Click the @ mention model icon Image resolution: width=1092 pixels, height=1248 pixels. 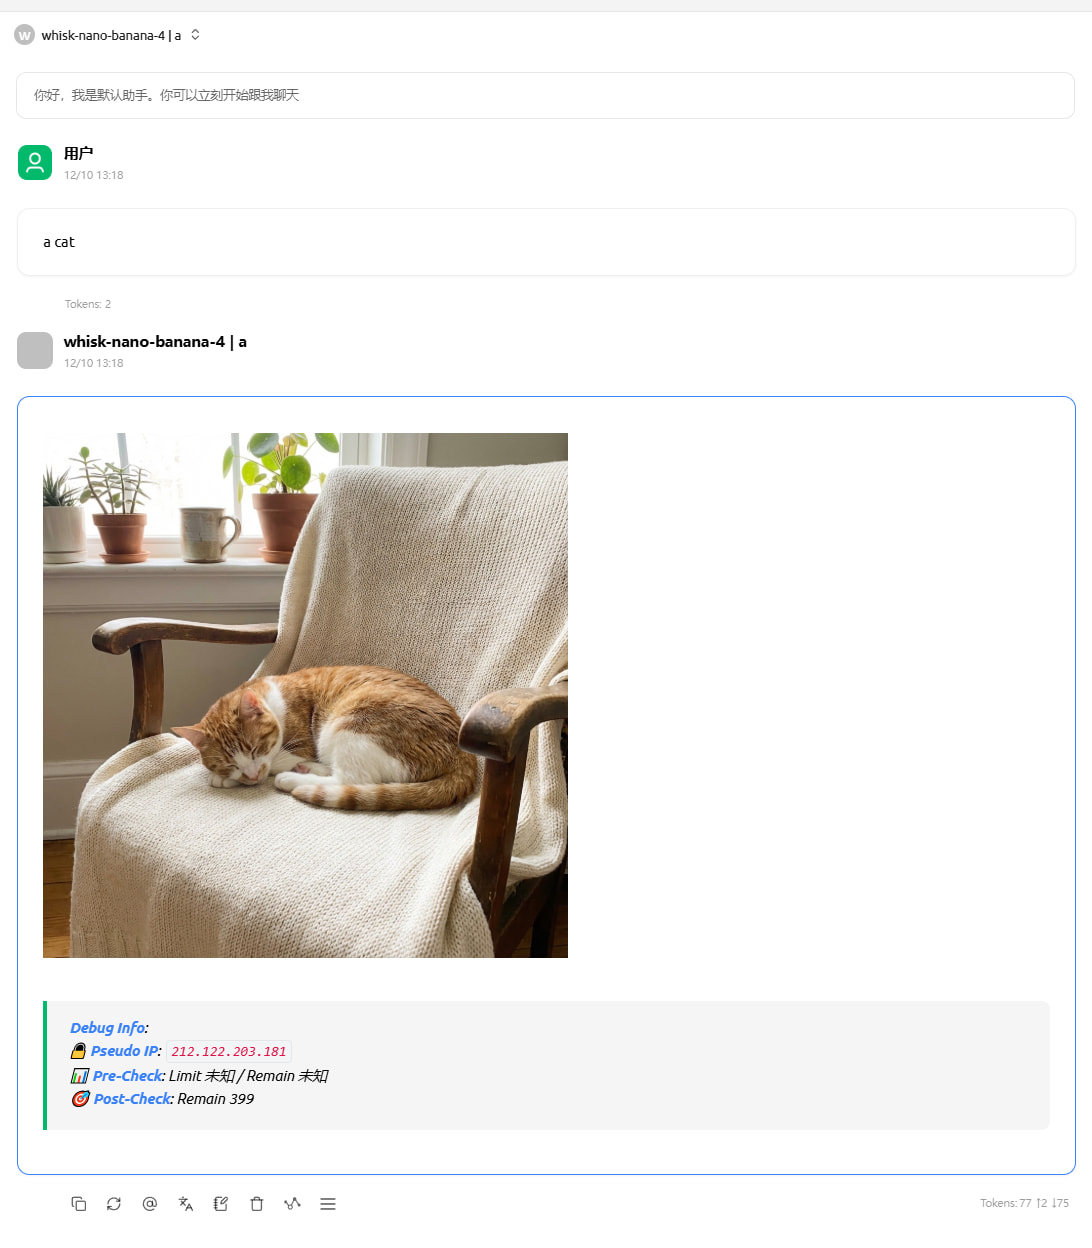pos(150,1204)
